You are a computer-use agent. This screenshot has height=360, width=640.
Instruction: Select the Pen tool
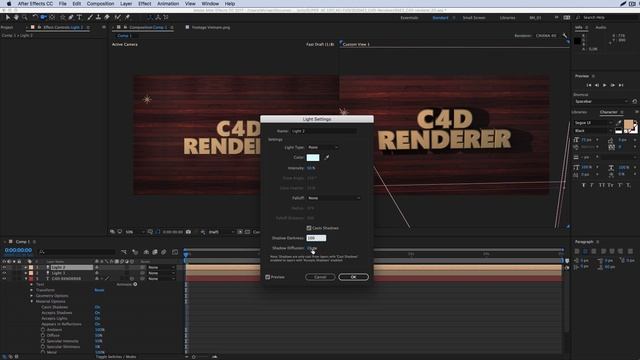tap(71, 17)
